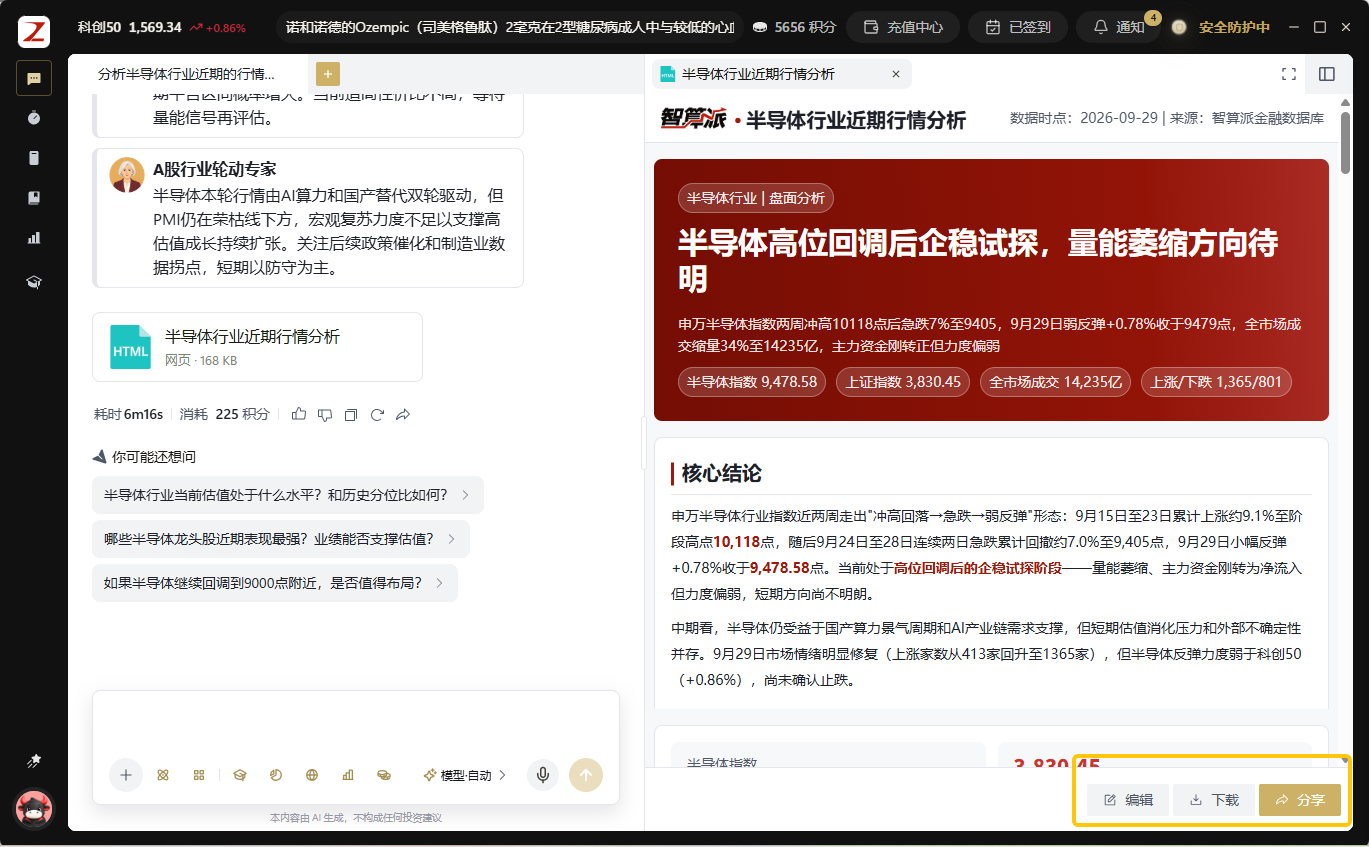Copy the response with the copy icon
Image resolution: width=1369 pixels, height=847 pixels.
[351, 414]
